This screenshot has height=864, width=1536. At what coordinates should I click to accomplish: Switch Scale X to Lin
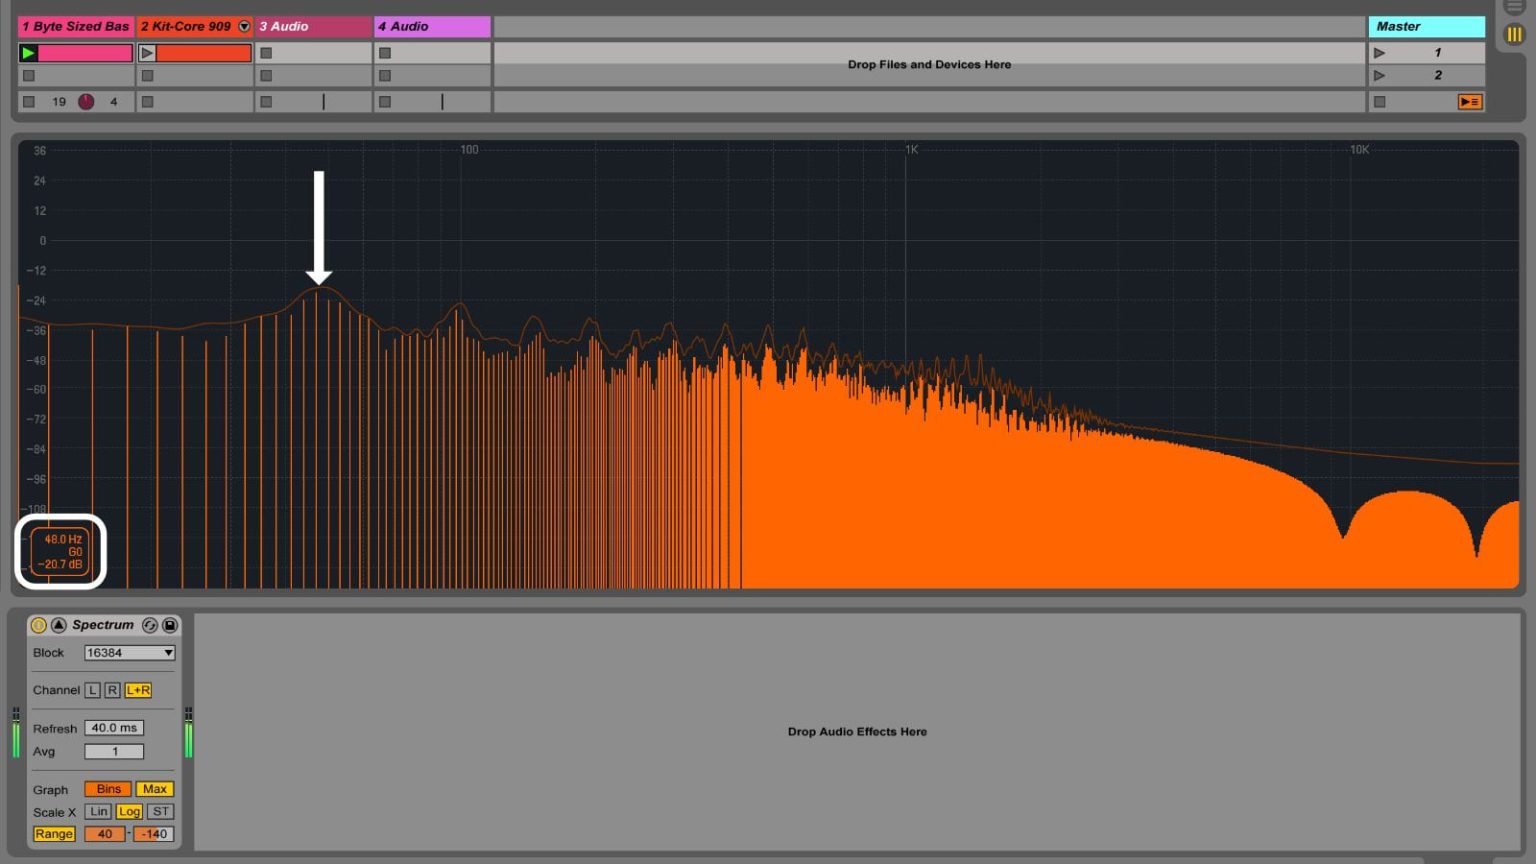(x=97, y=811)
